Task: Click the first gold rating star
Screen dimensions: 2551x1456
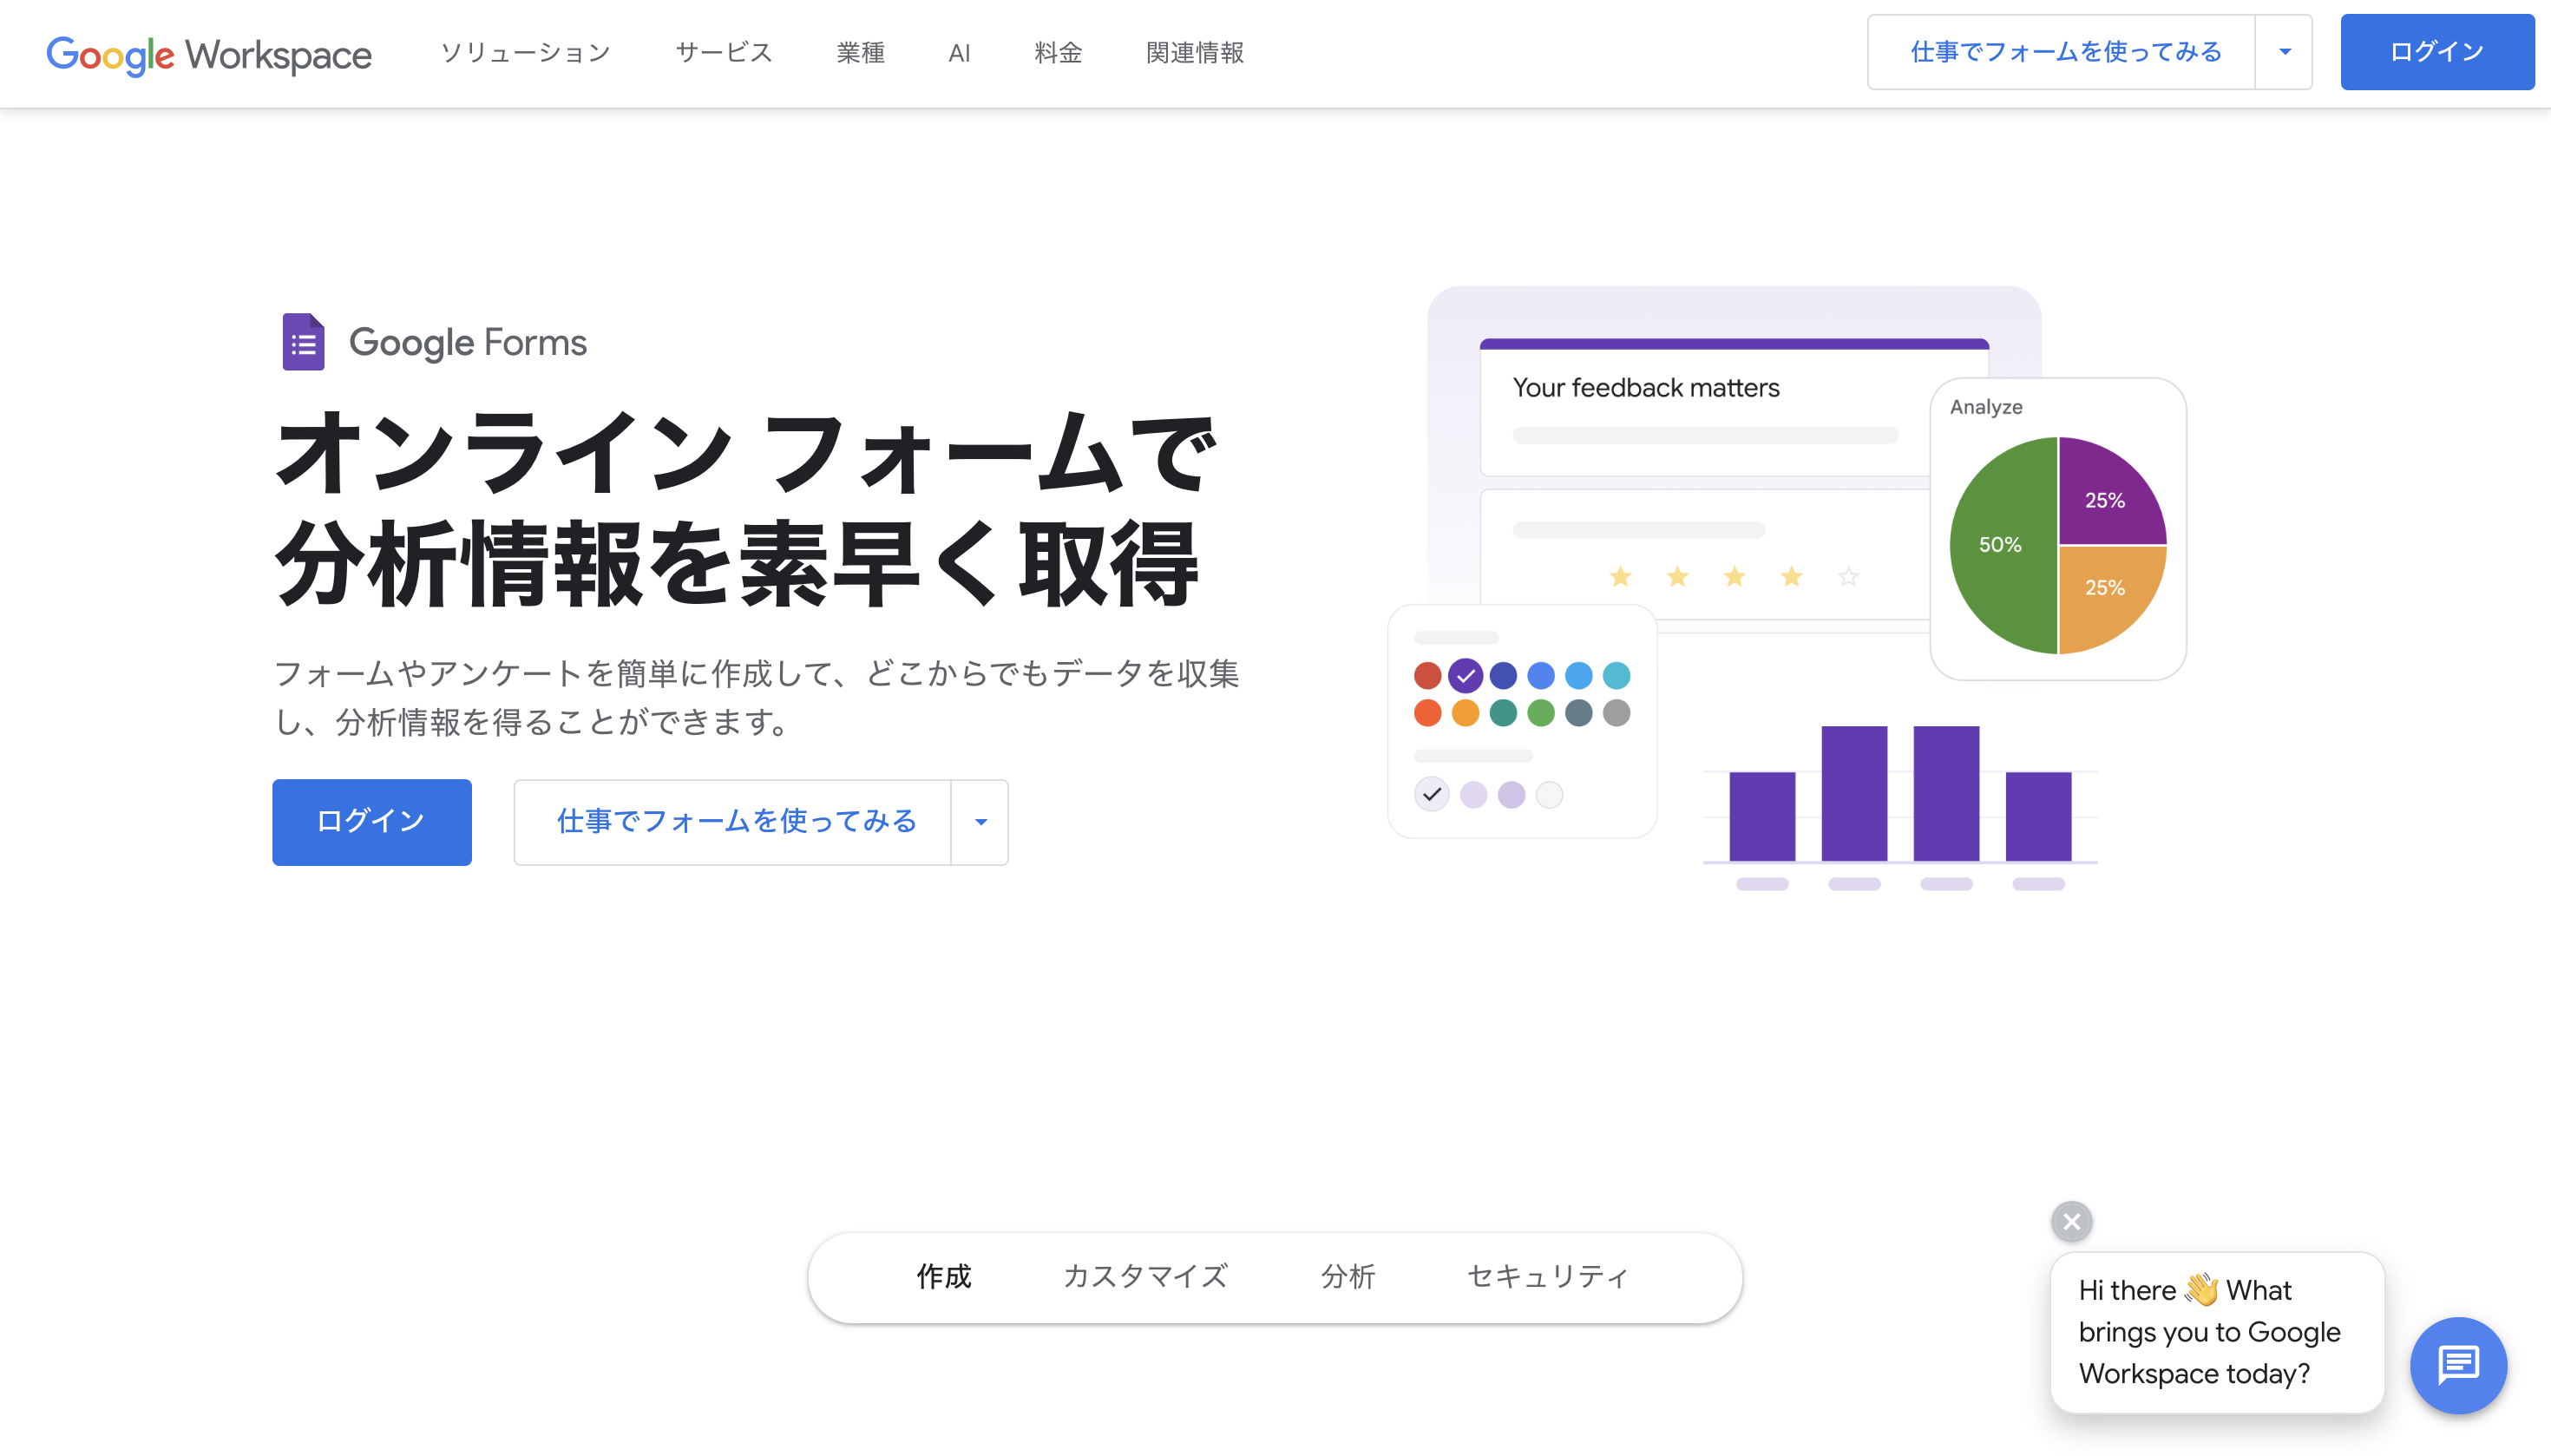Action: coord(1620,577)
